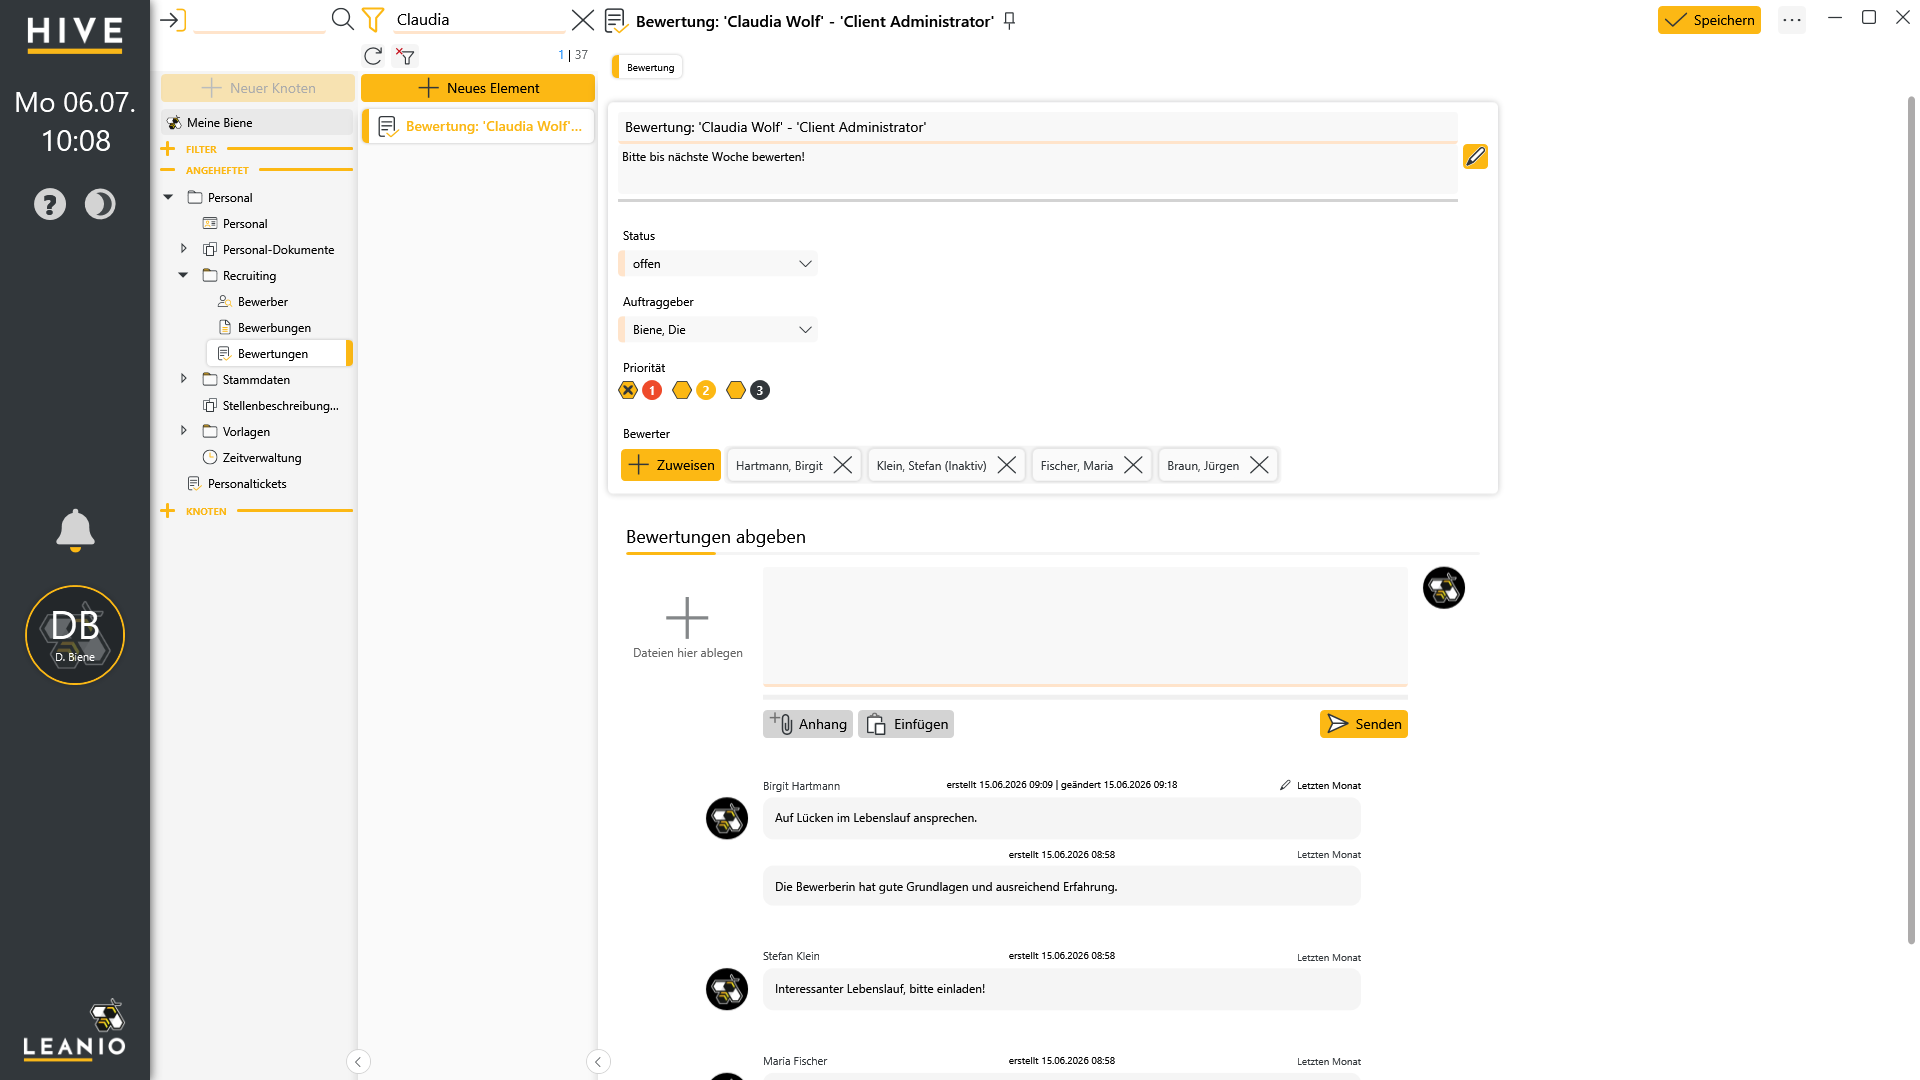The height and width of the screenshot is (1080, 1920).
Task: Click the yellow funnel filter icon
Action: pyautogui.click(x=373, y=19)
